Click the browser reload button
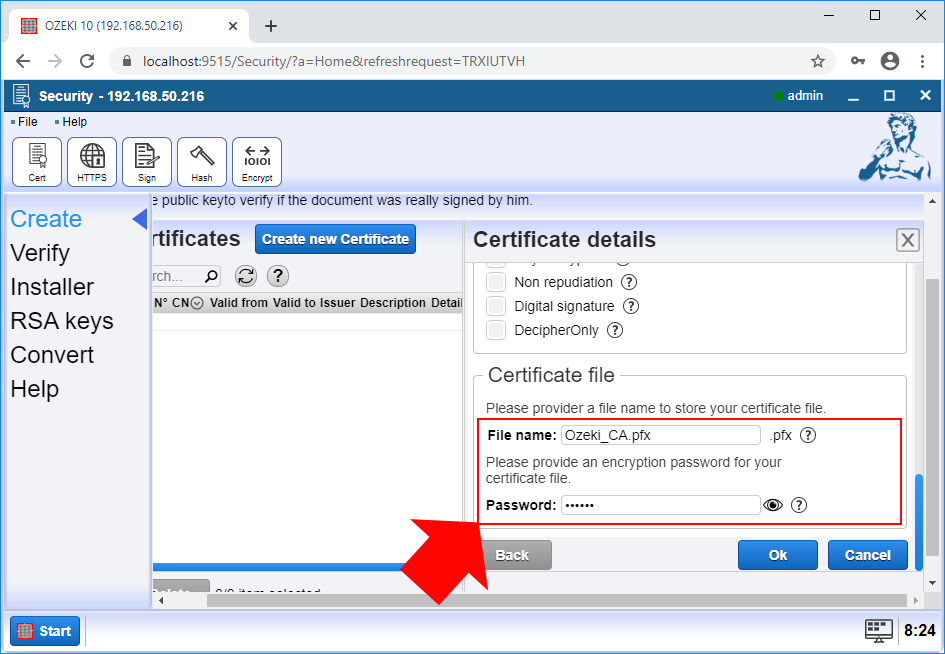This screenshot has height=654, width=945. coord(87,61)
